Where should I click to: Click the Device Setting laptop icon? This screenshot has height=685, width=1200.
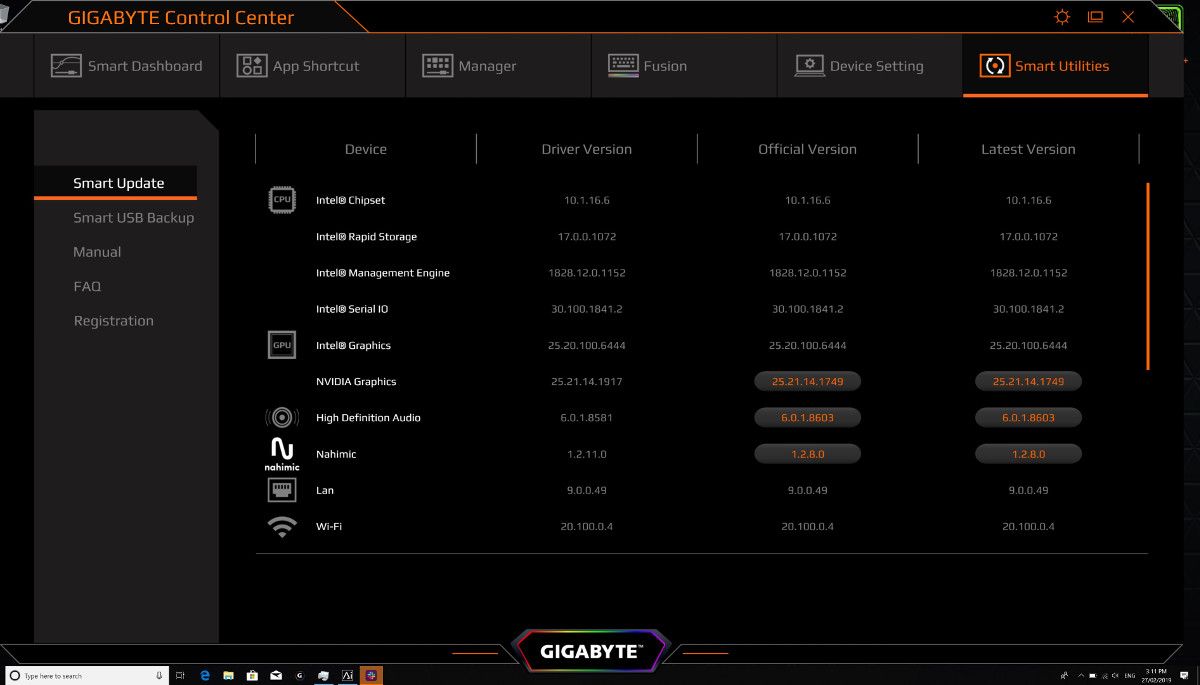808,64
